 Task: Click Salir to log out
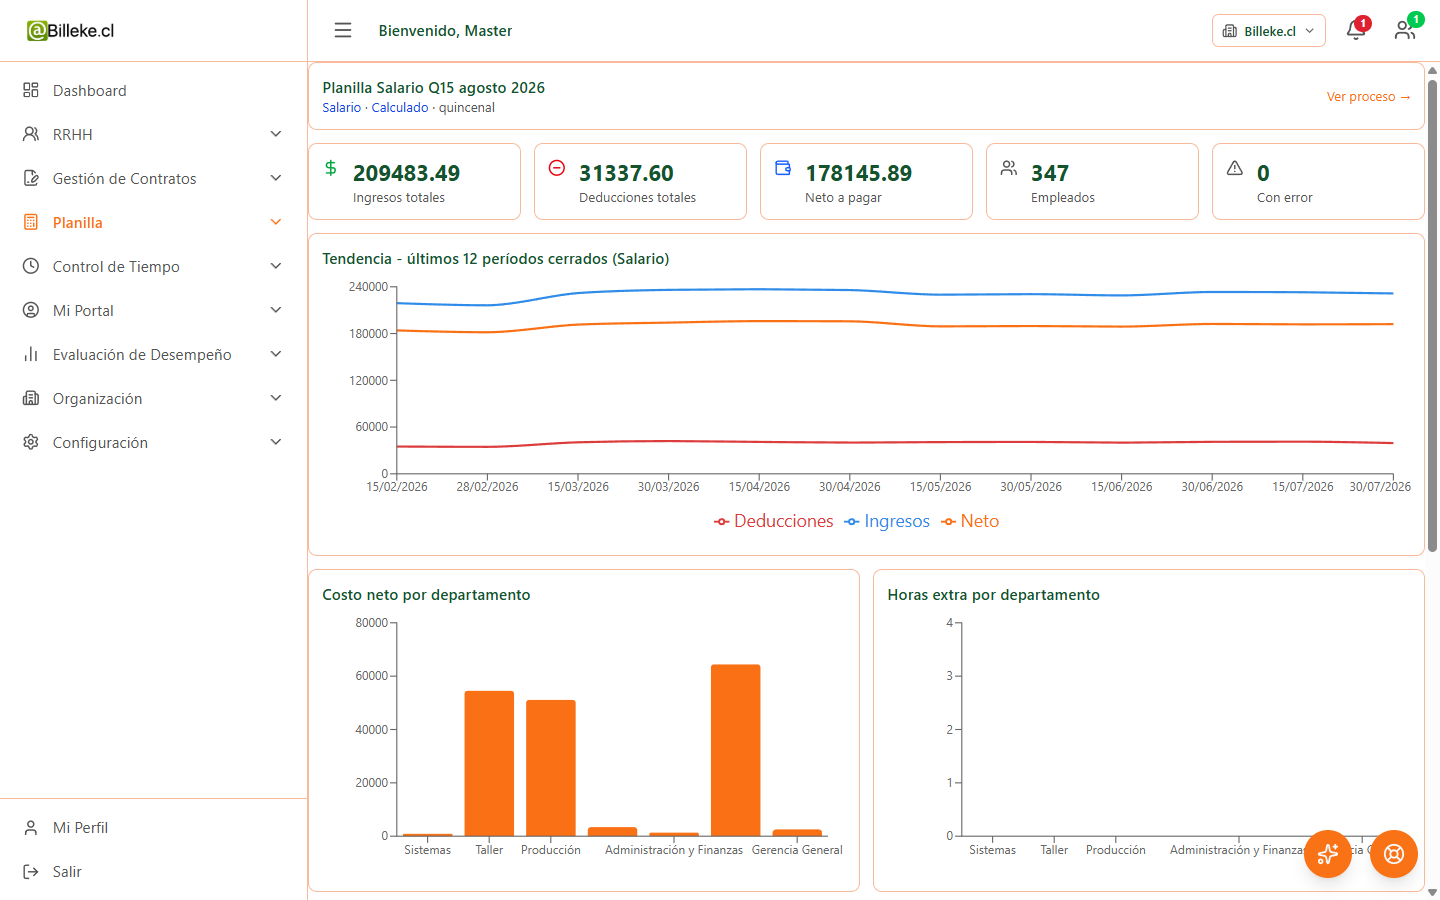pos(153,871)
